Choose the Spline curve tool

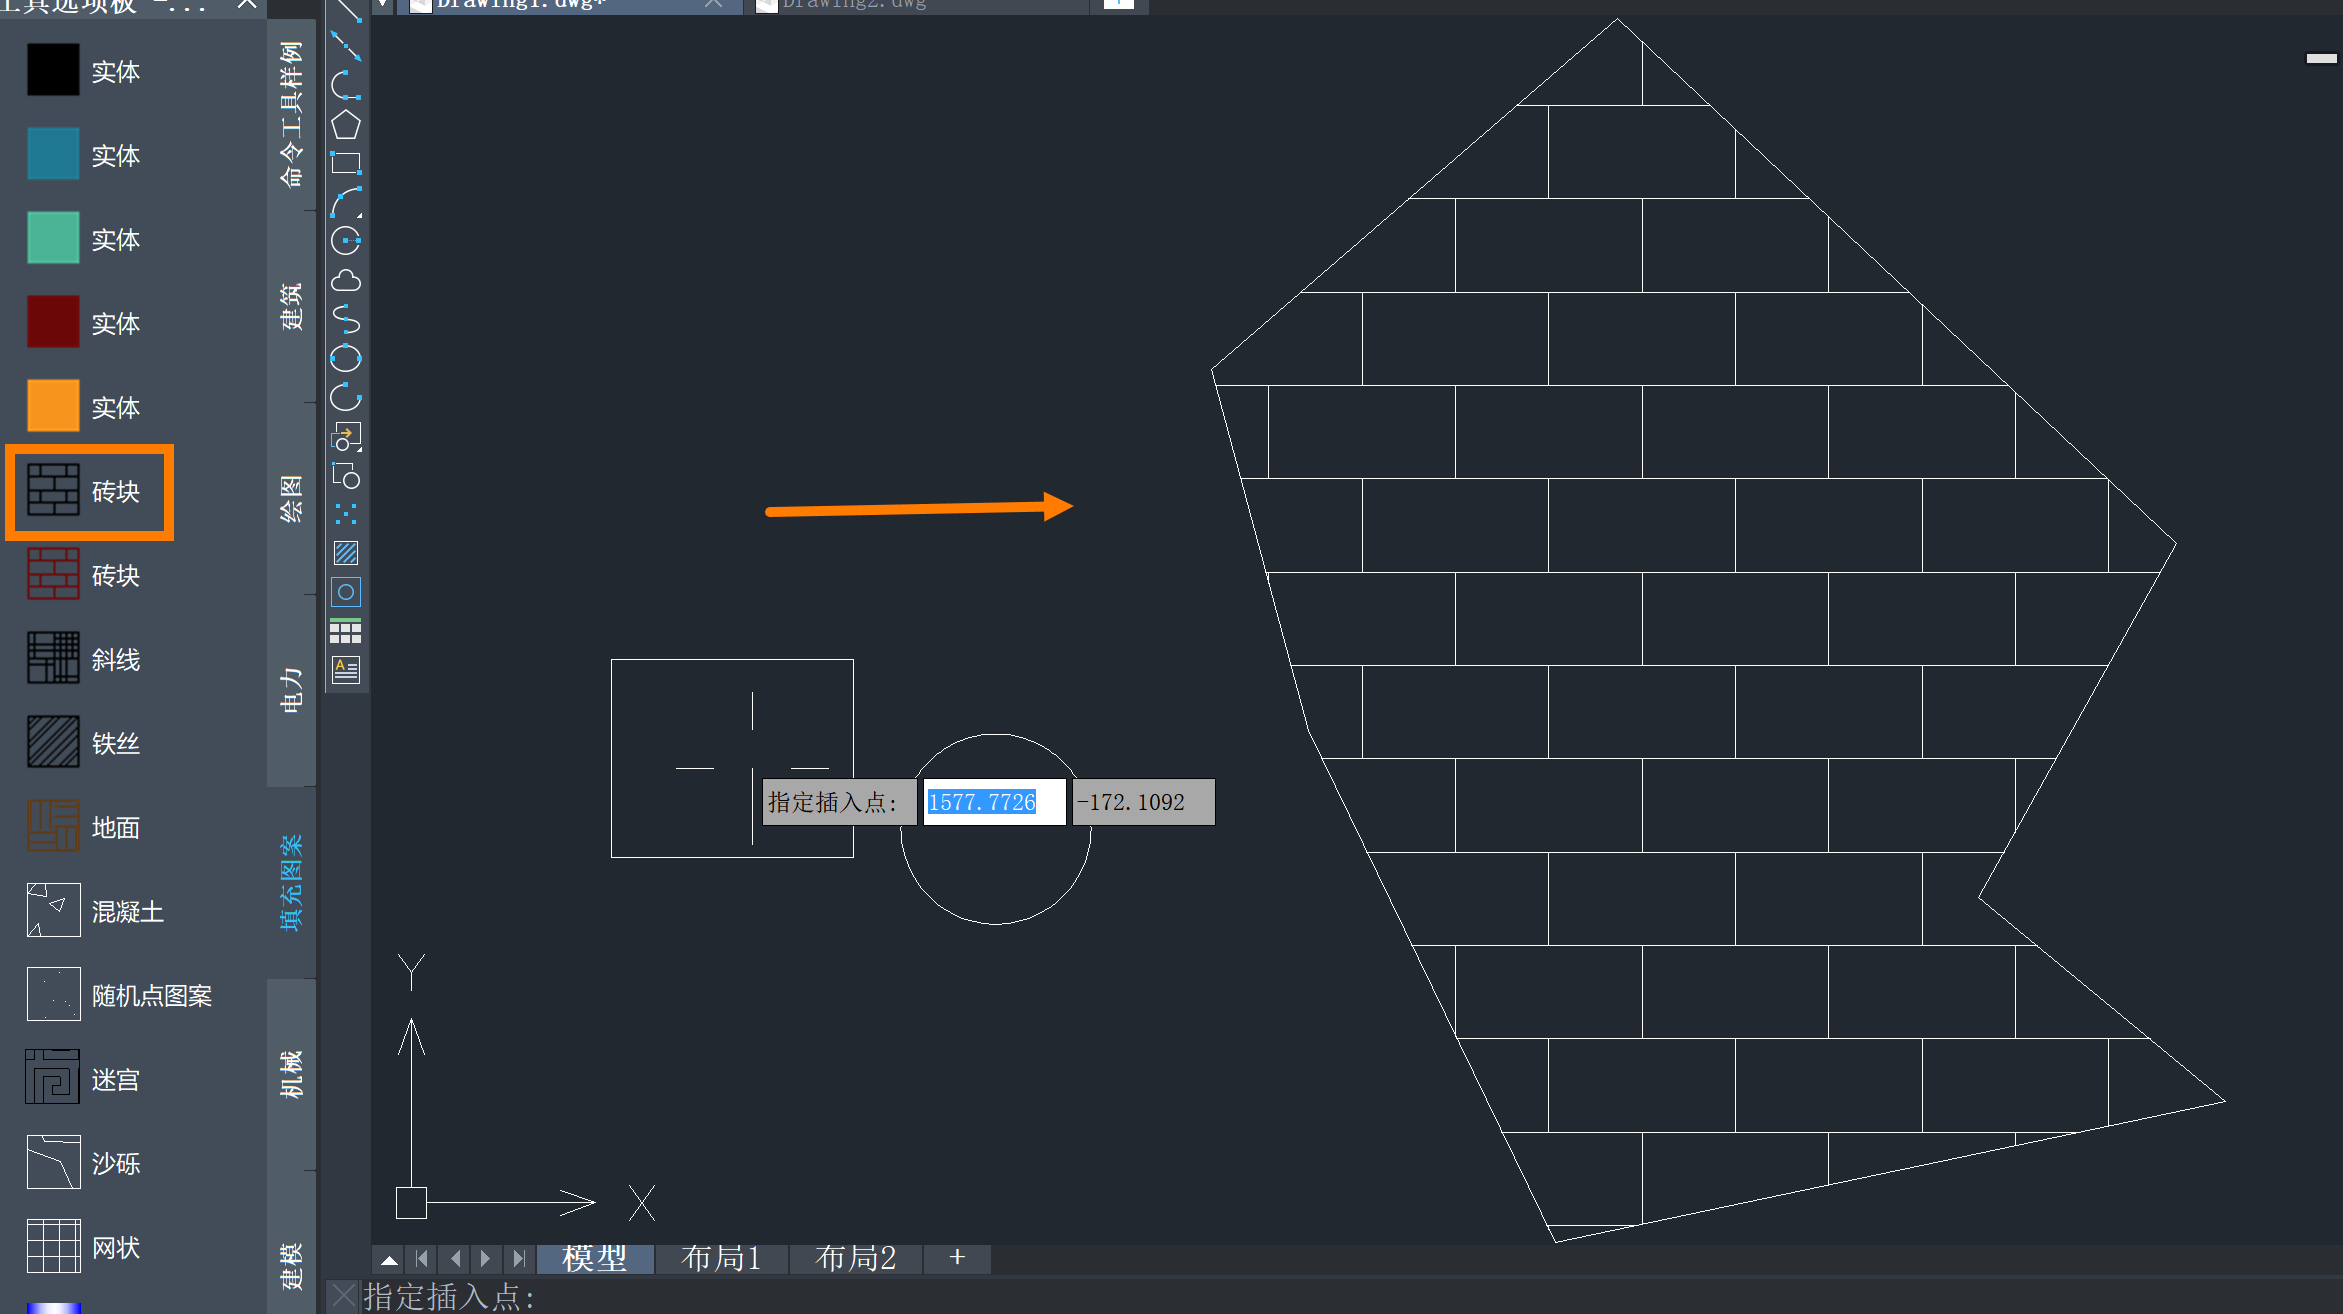[x=346, y=320]
